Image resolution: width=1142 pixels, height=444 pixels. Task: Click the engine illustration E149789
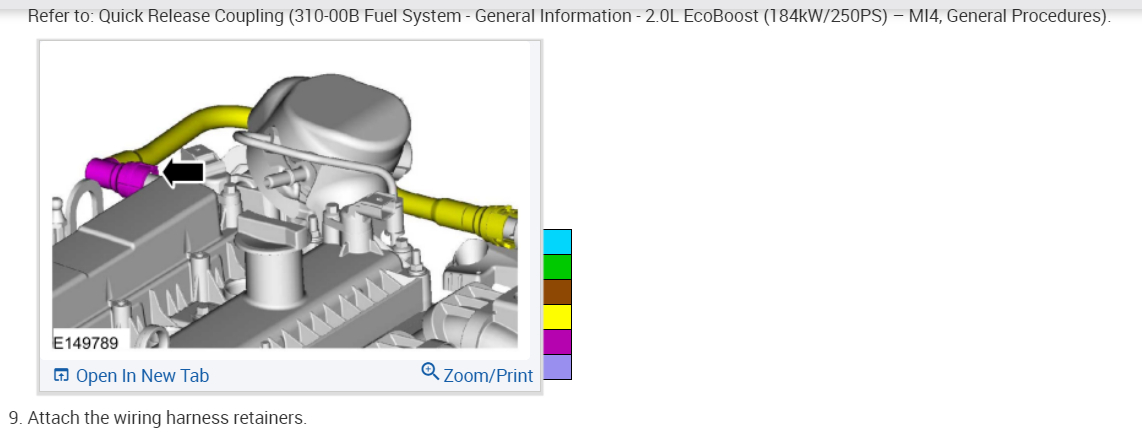pyautogui.click(x=285, y=201)
